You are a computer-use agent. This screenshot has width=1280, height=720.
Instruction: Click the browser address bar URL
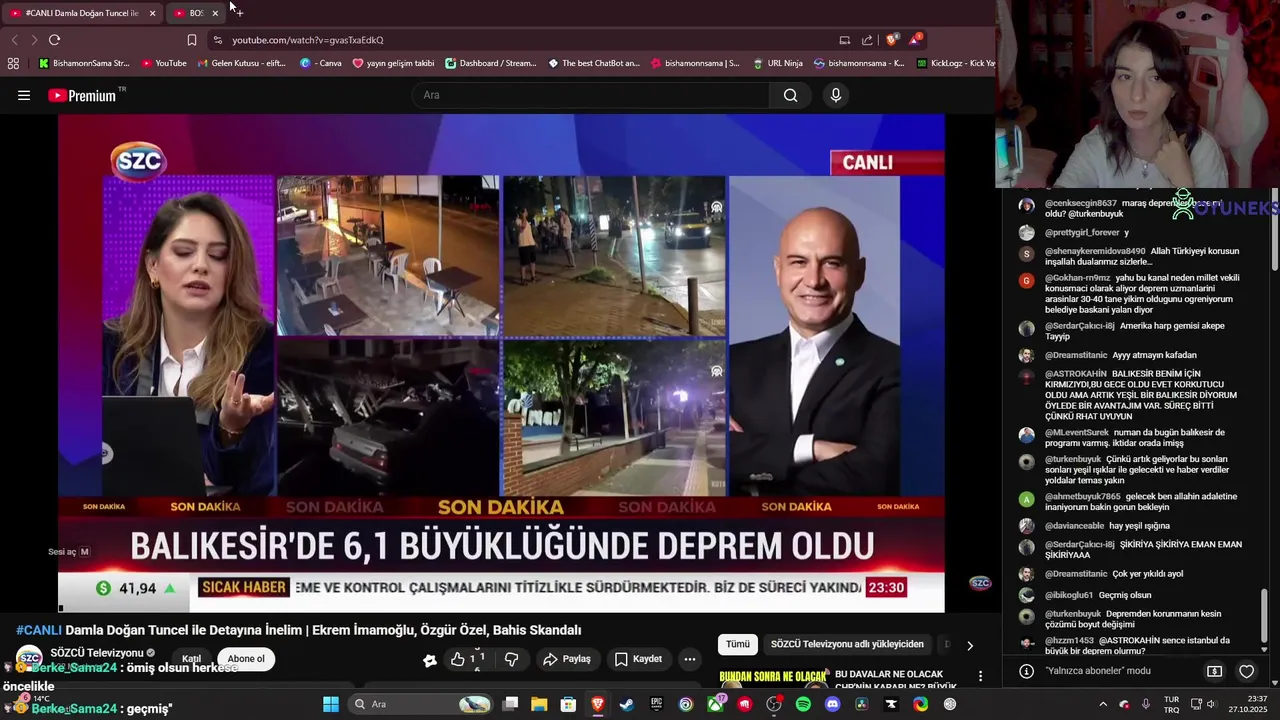pos(308,40)
